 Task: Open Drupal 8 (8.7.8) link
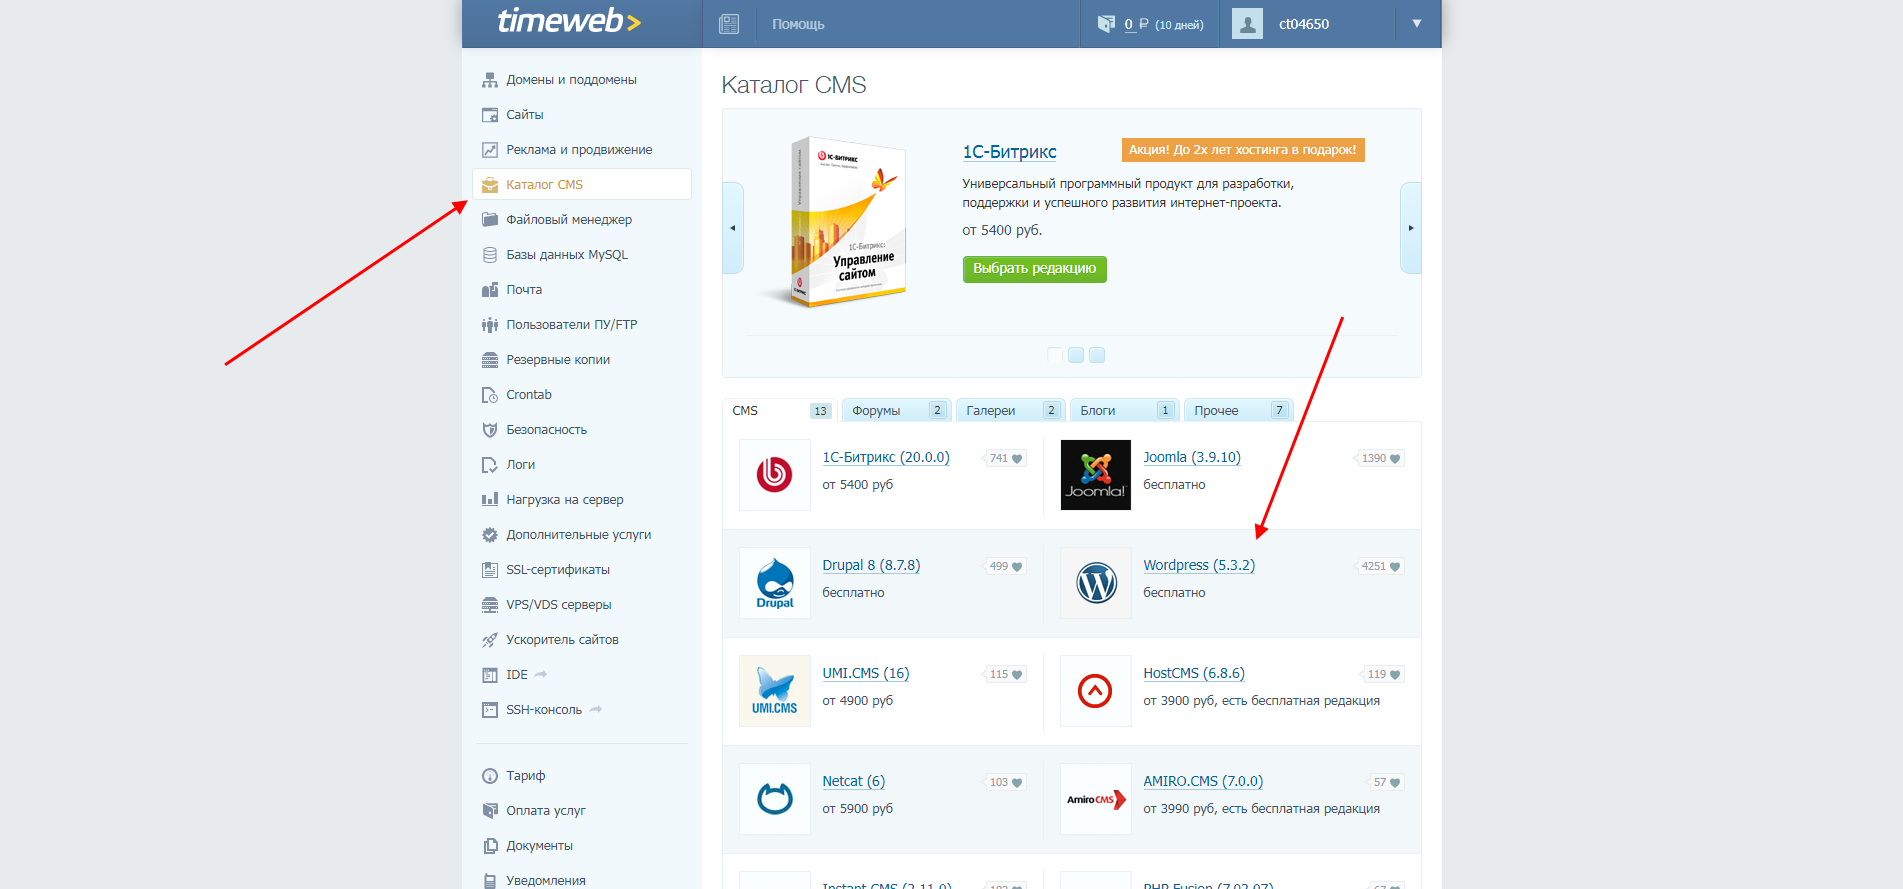pyautogui.click(x=871, y=565)
